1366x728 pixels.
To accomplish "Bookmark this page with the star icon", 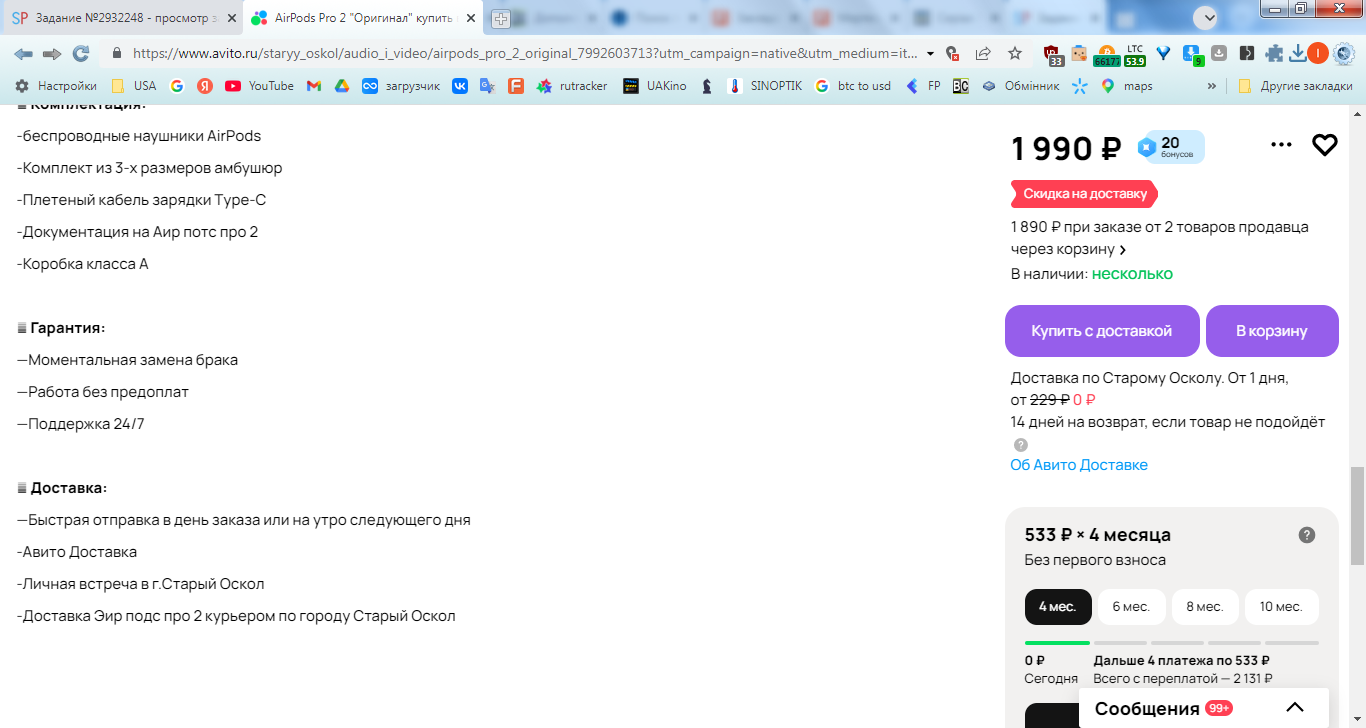I will pos(1015,53).
